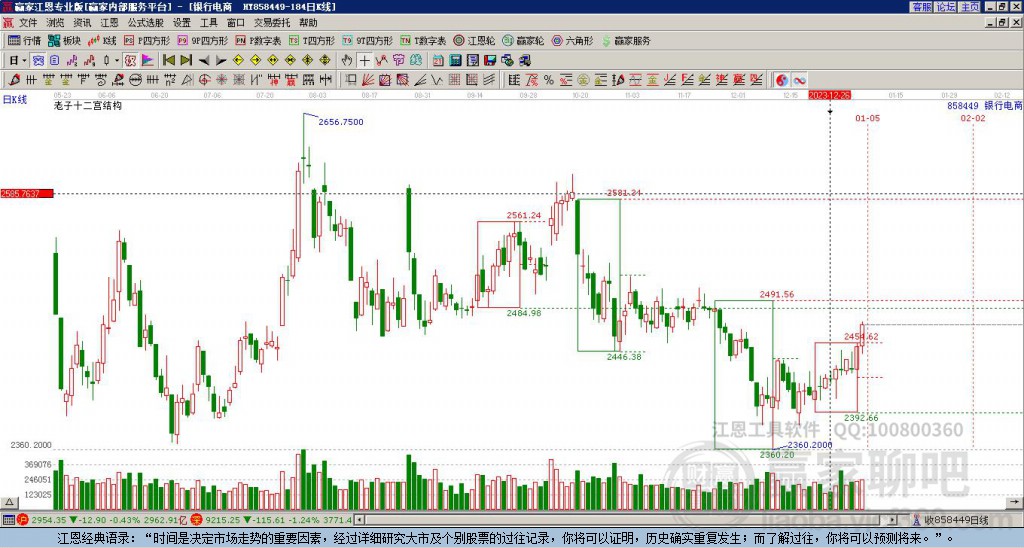Open the 设置 menu
Image resolution: width=1024 pixels, height=548 pixels.
click(182, 23)
